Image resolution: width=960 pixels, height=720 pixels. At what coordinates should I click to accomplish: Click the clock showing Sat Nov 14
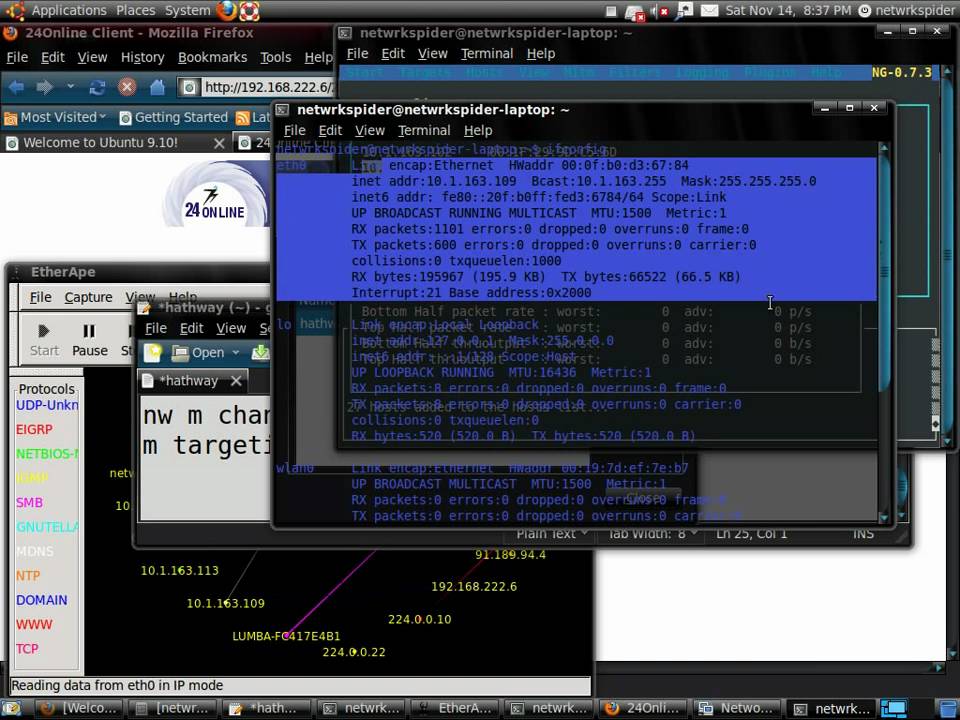click(x=788, y=10)
